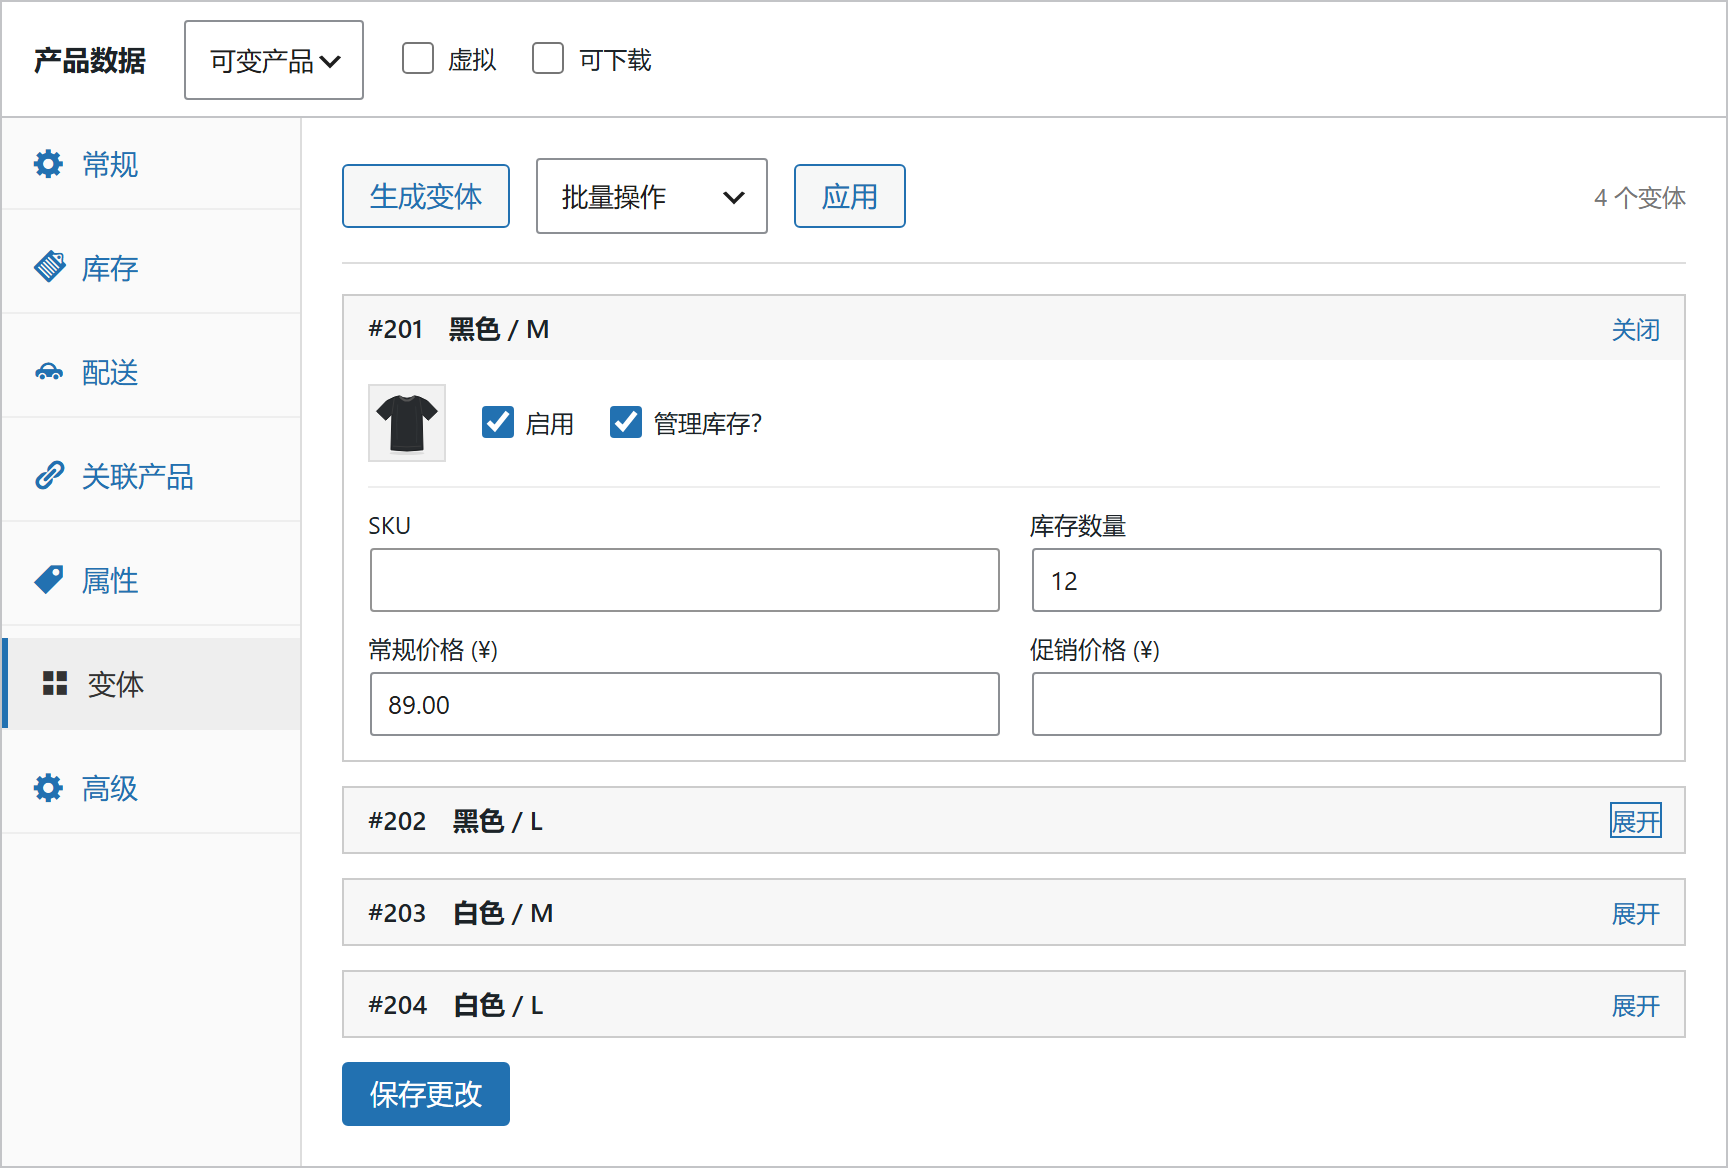Focus the SKU input field
Screen dimensions: 1728x1168
(685, 580)
